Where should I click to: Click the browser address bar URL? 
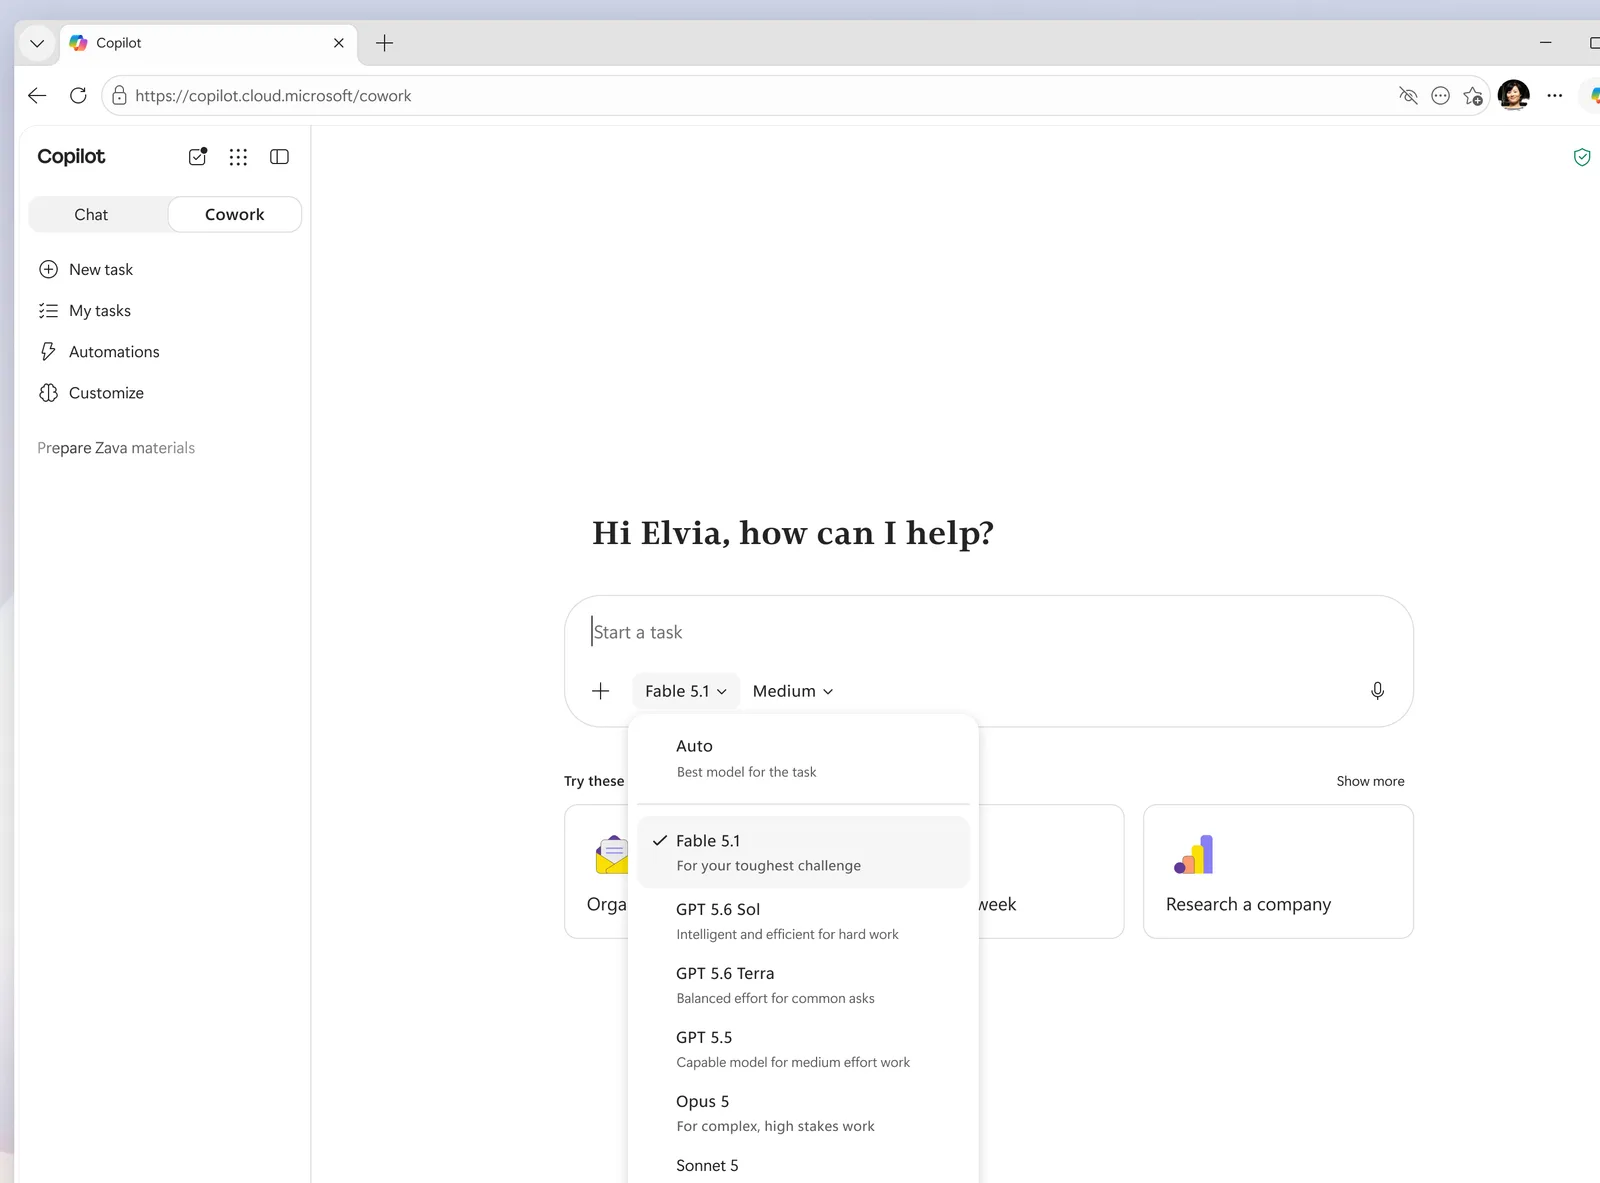[x=273, y=96]
